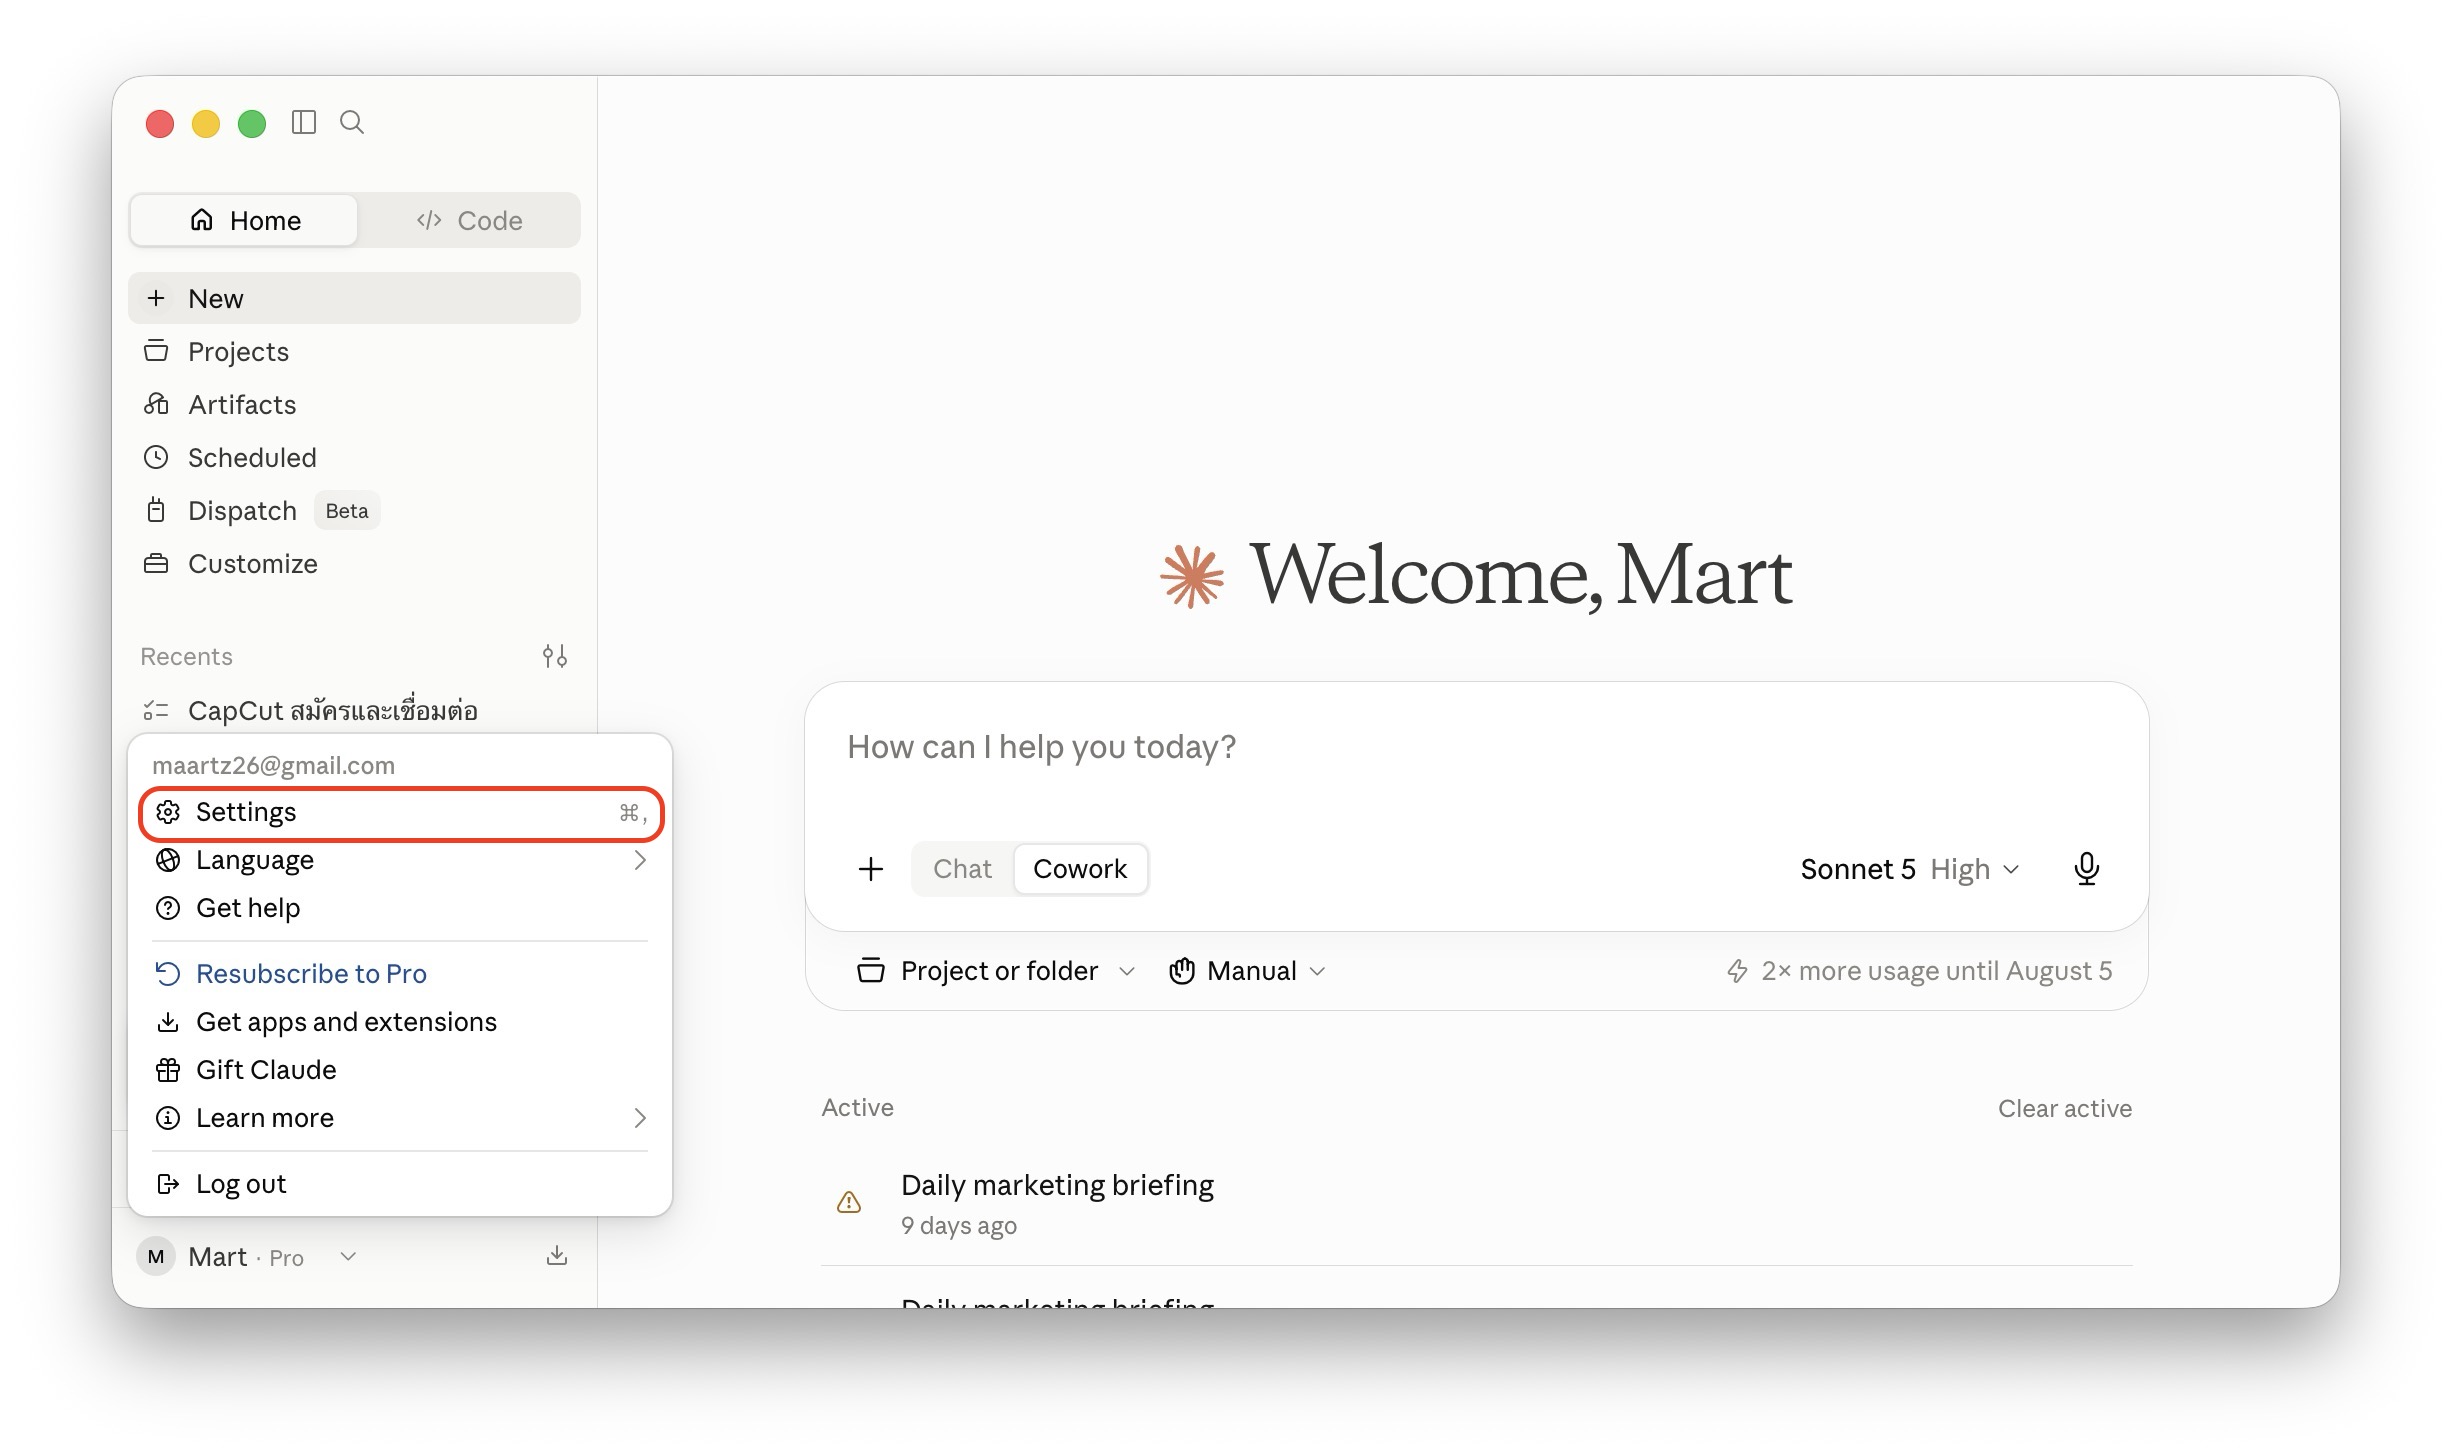Open the CapCut recent conversation
Screen dimensions: 2452x1456
coord(354,711)
